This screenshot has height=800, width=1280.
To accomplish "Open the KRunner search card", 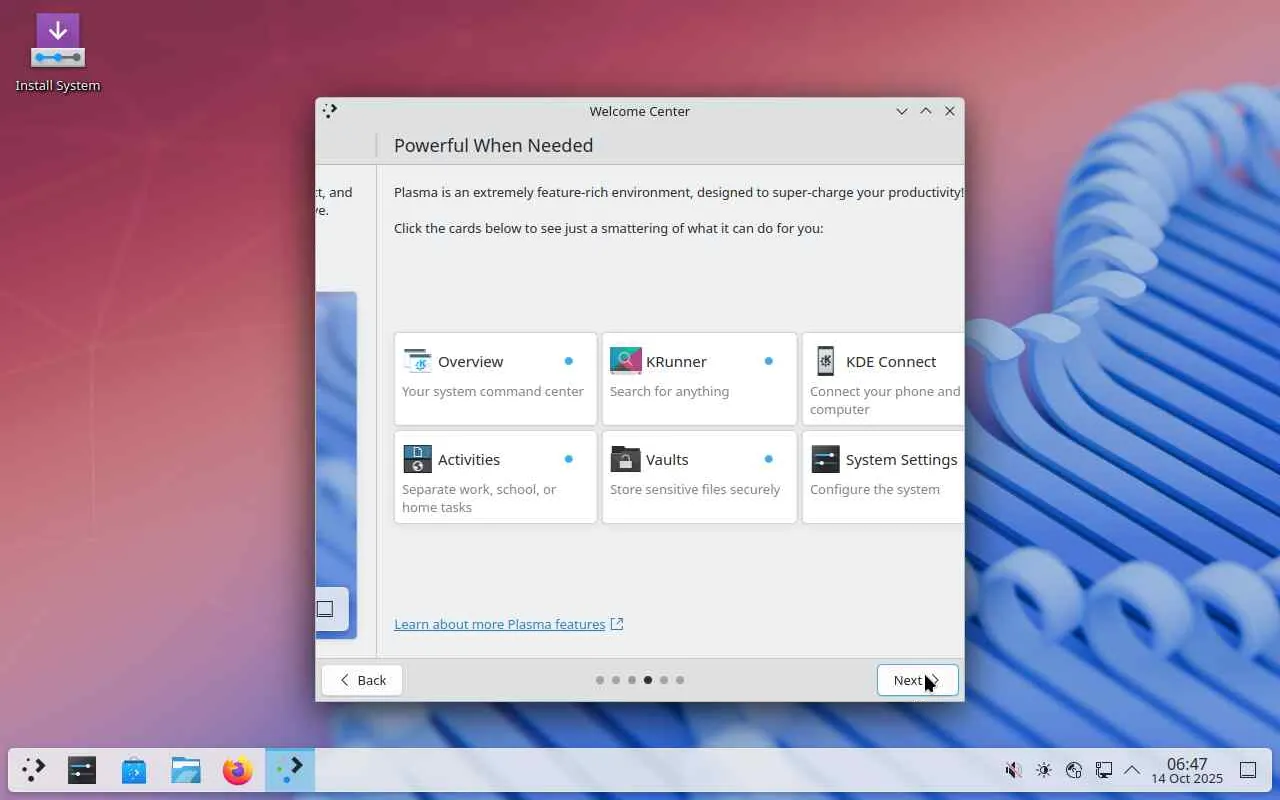I will tap(699, 379).
